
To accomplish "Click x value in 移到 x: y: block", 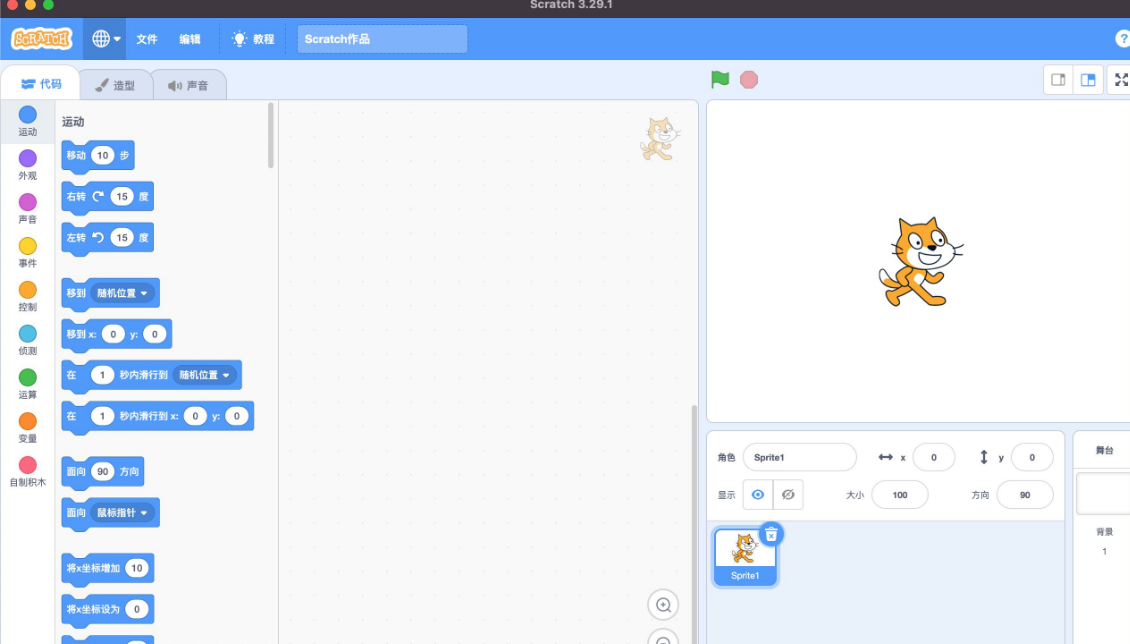I will [x=112, y=334].
